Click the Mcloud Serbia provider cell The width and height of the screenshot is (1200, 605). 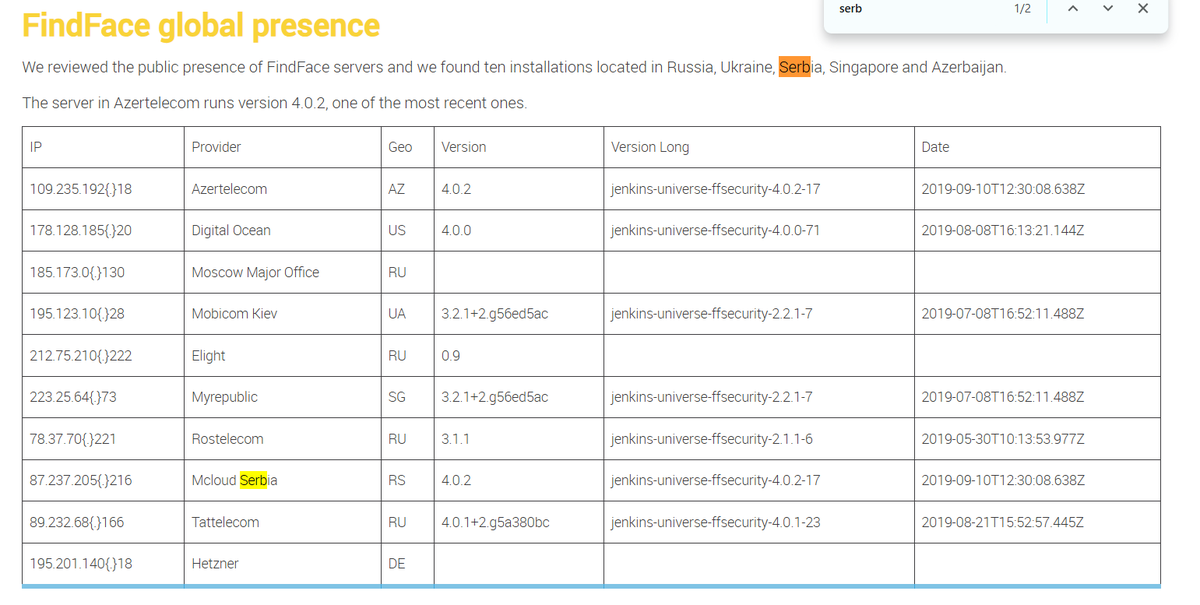(282, 480)
